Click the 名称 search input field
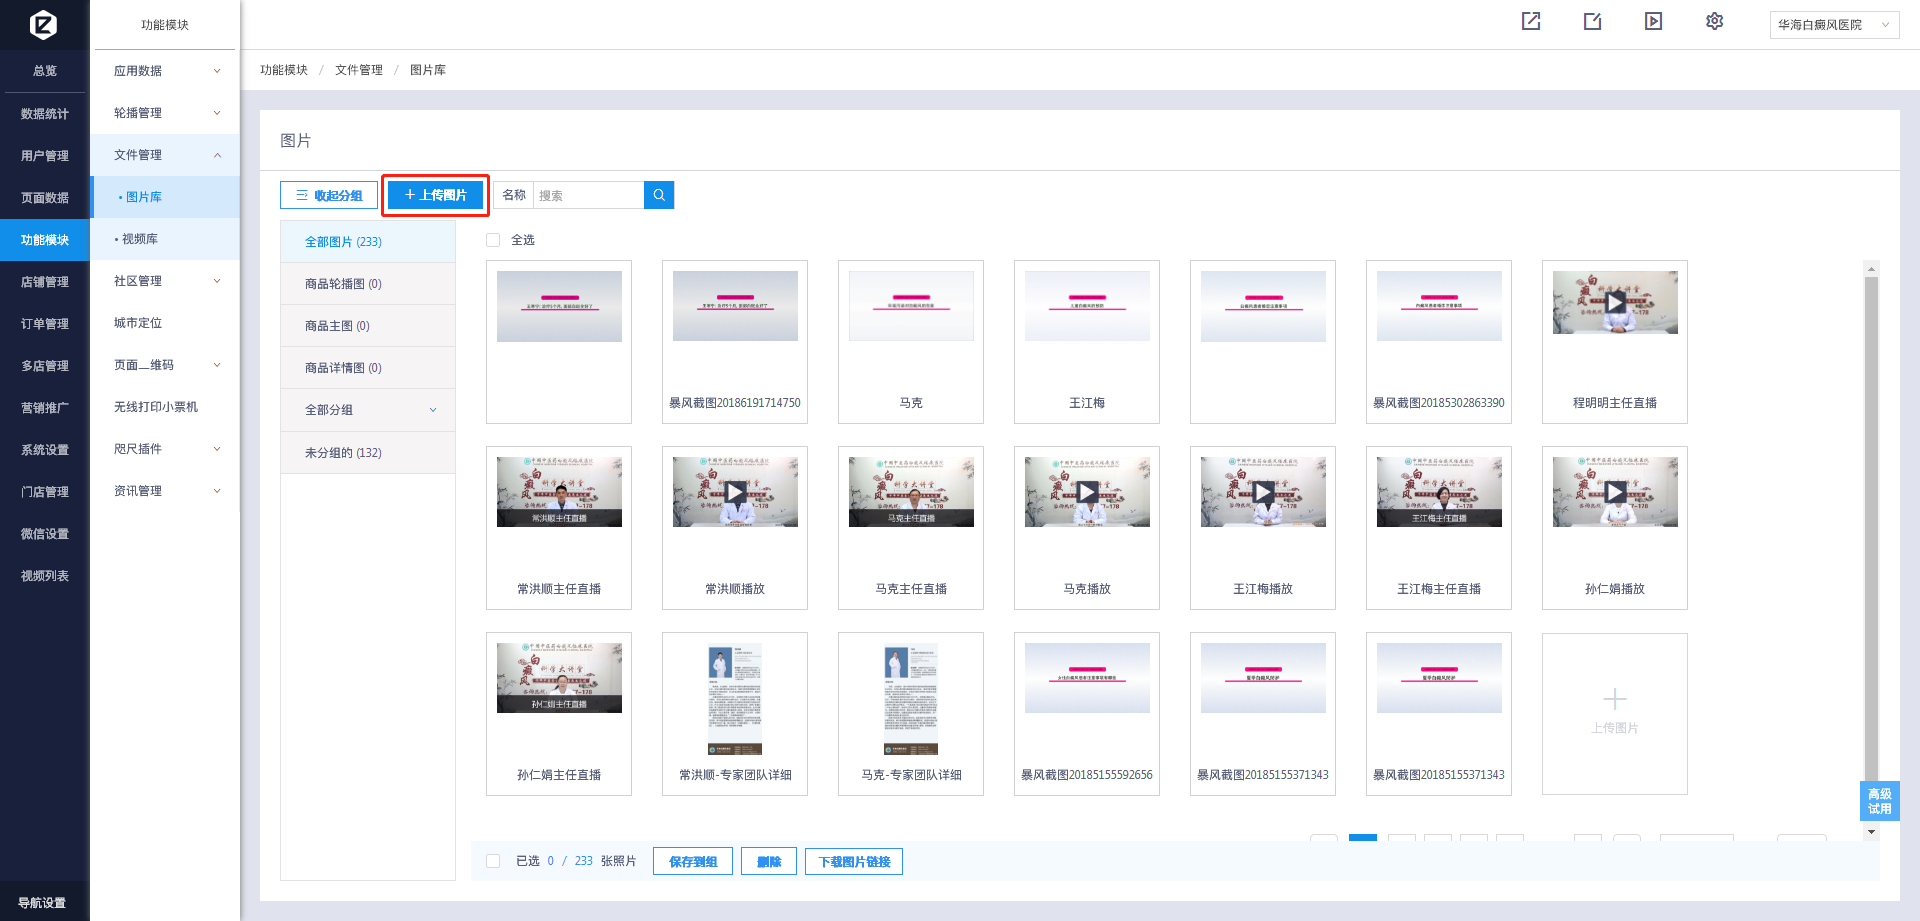Viewport: 1920px width, 921px height. pos(588,195)
